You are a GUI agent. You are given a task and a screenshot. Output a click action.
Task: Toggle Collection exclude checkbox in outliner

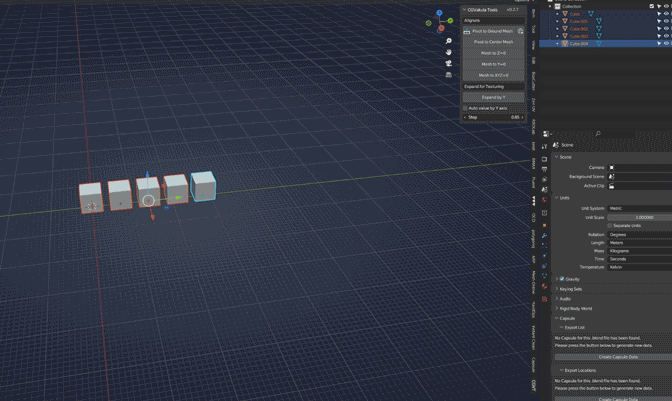pyautogui.click(x=652, y=6)
